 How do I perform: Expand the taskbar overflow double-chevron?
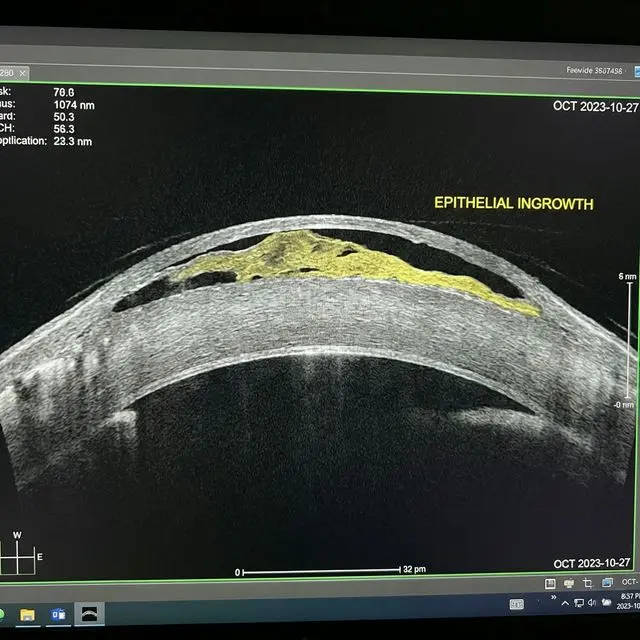pyautogui.click(x=553, y=598)
